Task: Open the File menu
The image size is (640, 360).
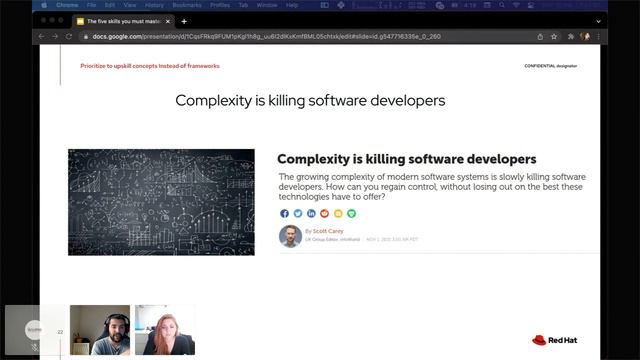Action: click(x=91, y=5)
